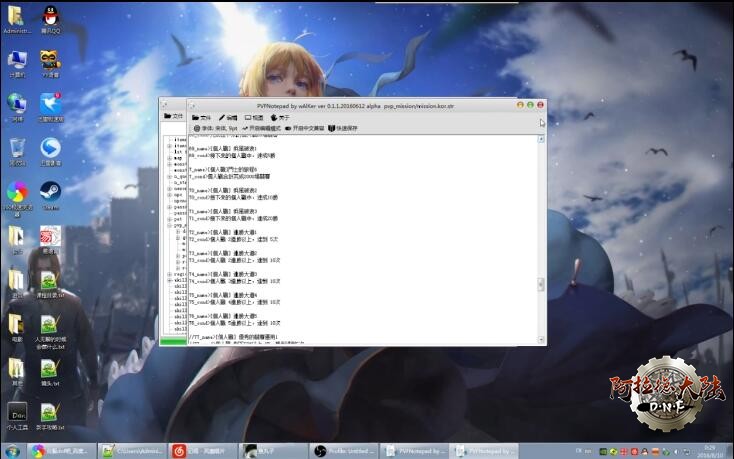Image resolution: width=734 pixels, height=459 pixels.
Task: Expand the npc node in file tree
Action: tap(169, 195)
